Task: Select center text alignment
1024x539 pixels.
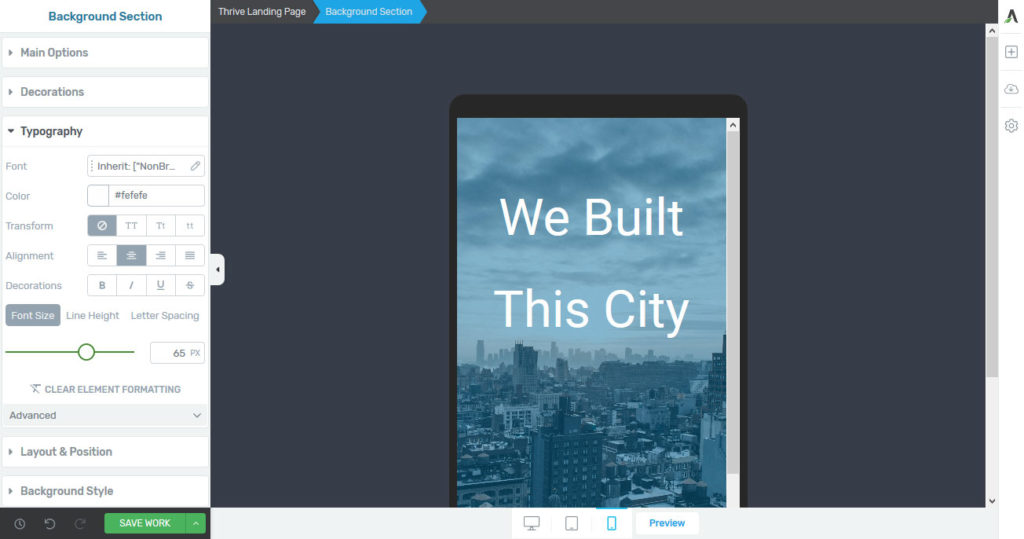Action: 131,255
